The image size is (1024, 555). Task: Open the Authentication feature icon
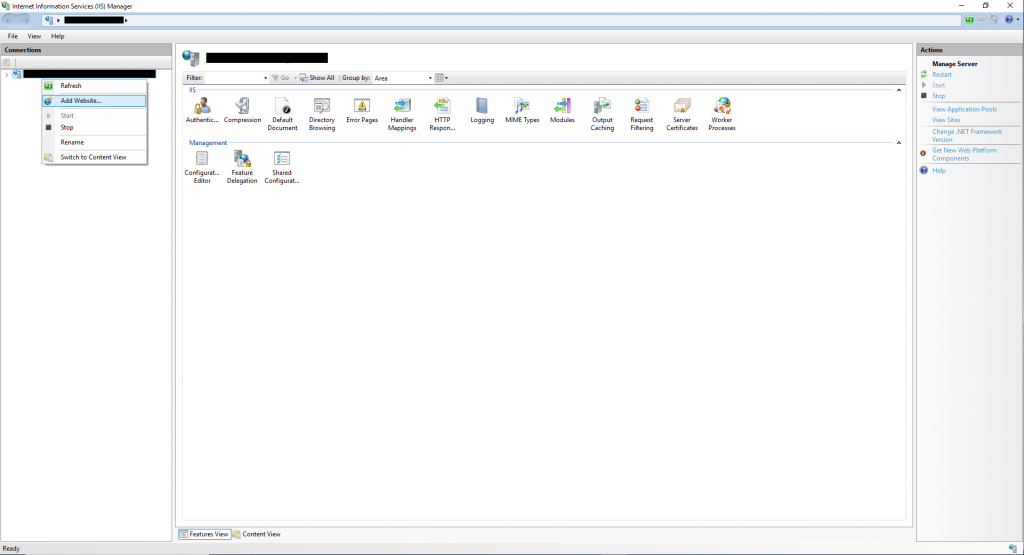click(202, 106)
